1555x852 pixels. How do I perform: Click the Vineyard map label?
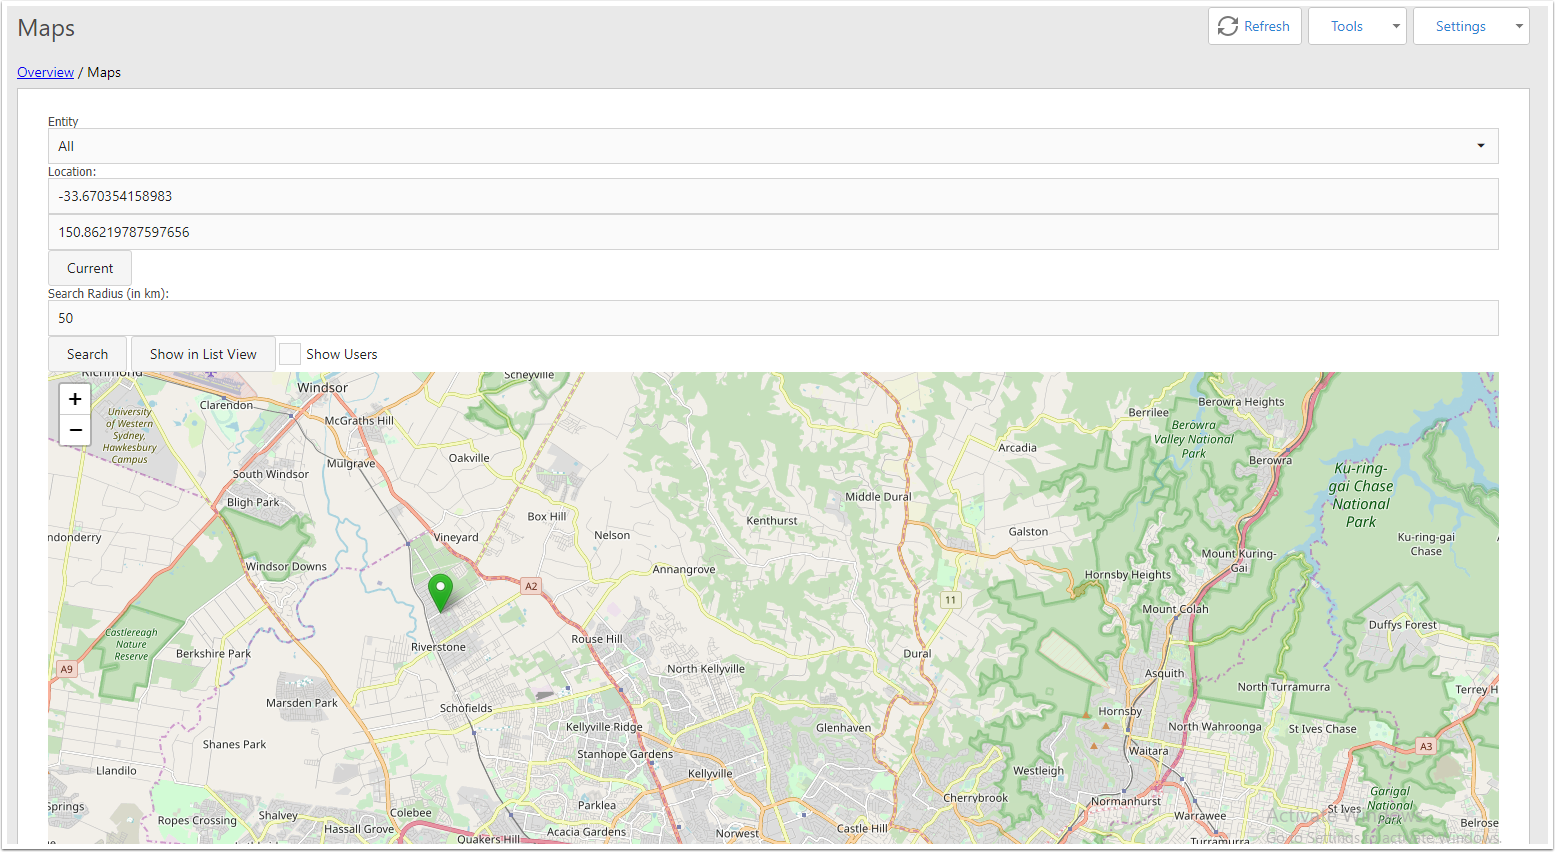coord(456,537)
